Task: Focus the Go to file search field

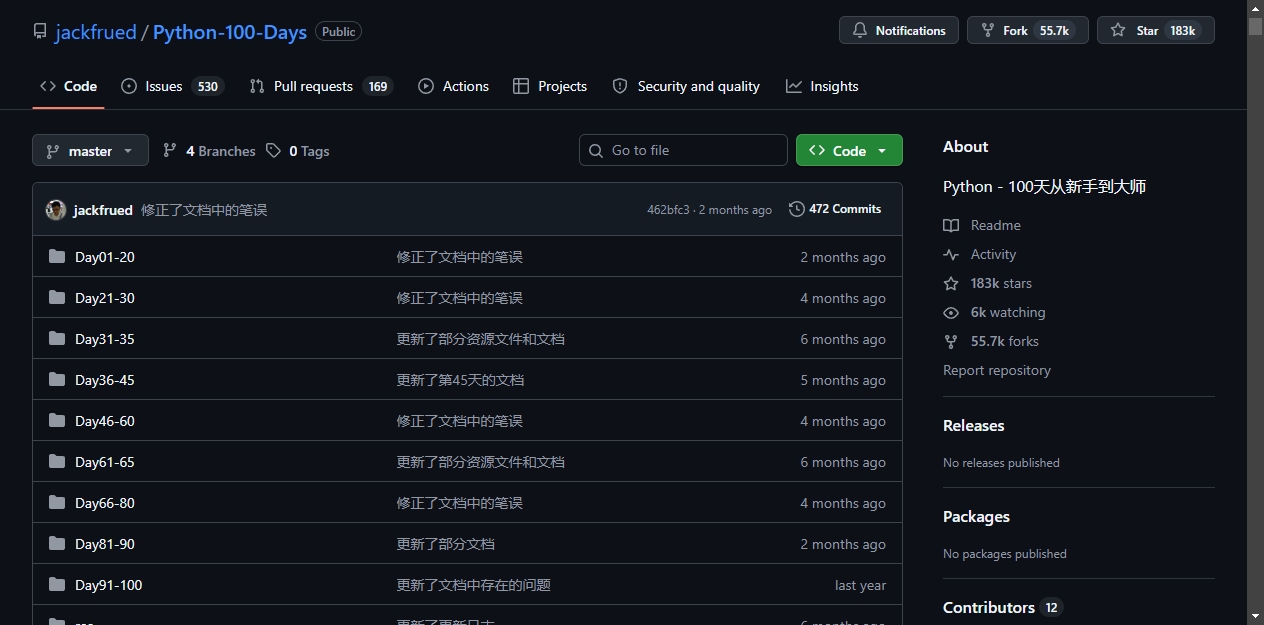Action: tap(683, 150)
